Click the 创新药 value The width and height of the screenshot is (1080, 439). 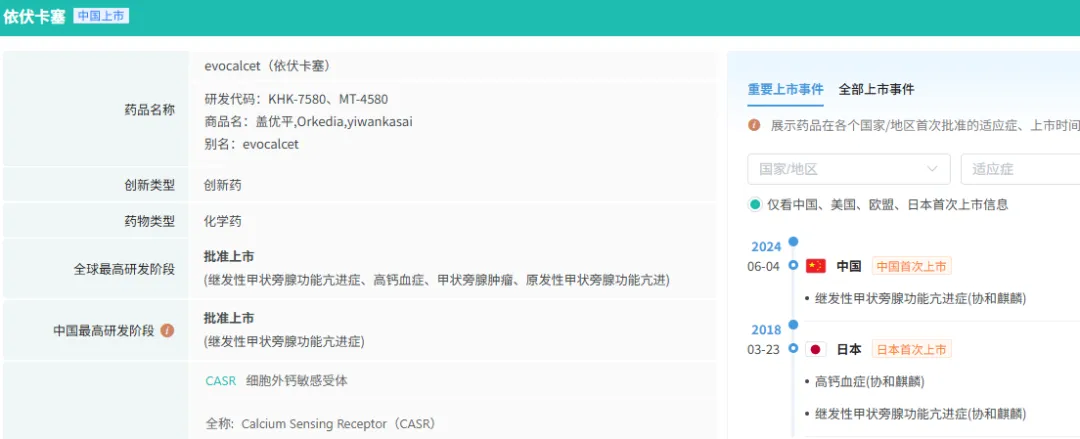222,185
